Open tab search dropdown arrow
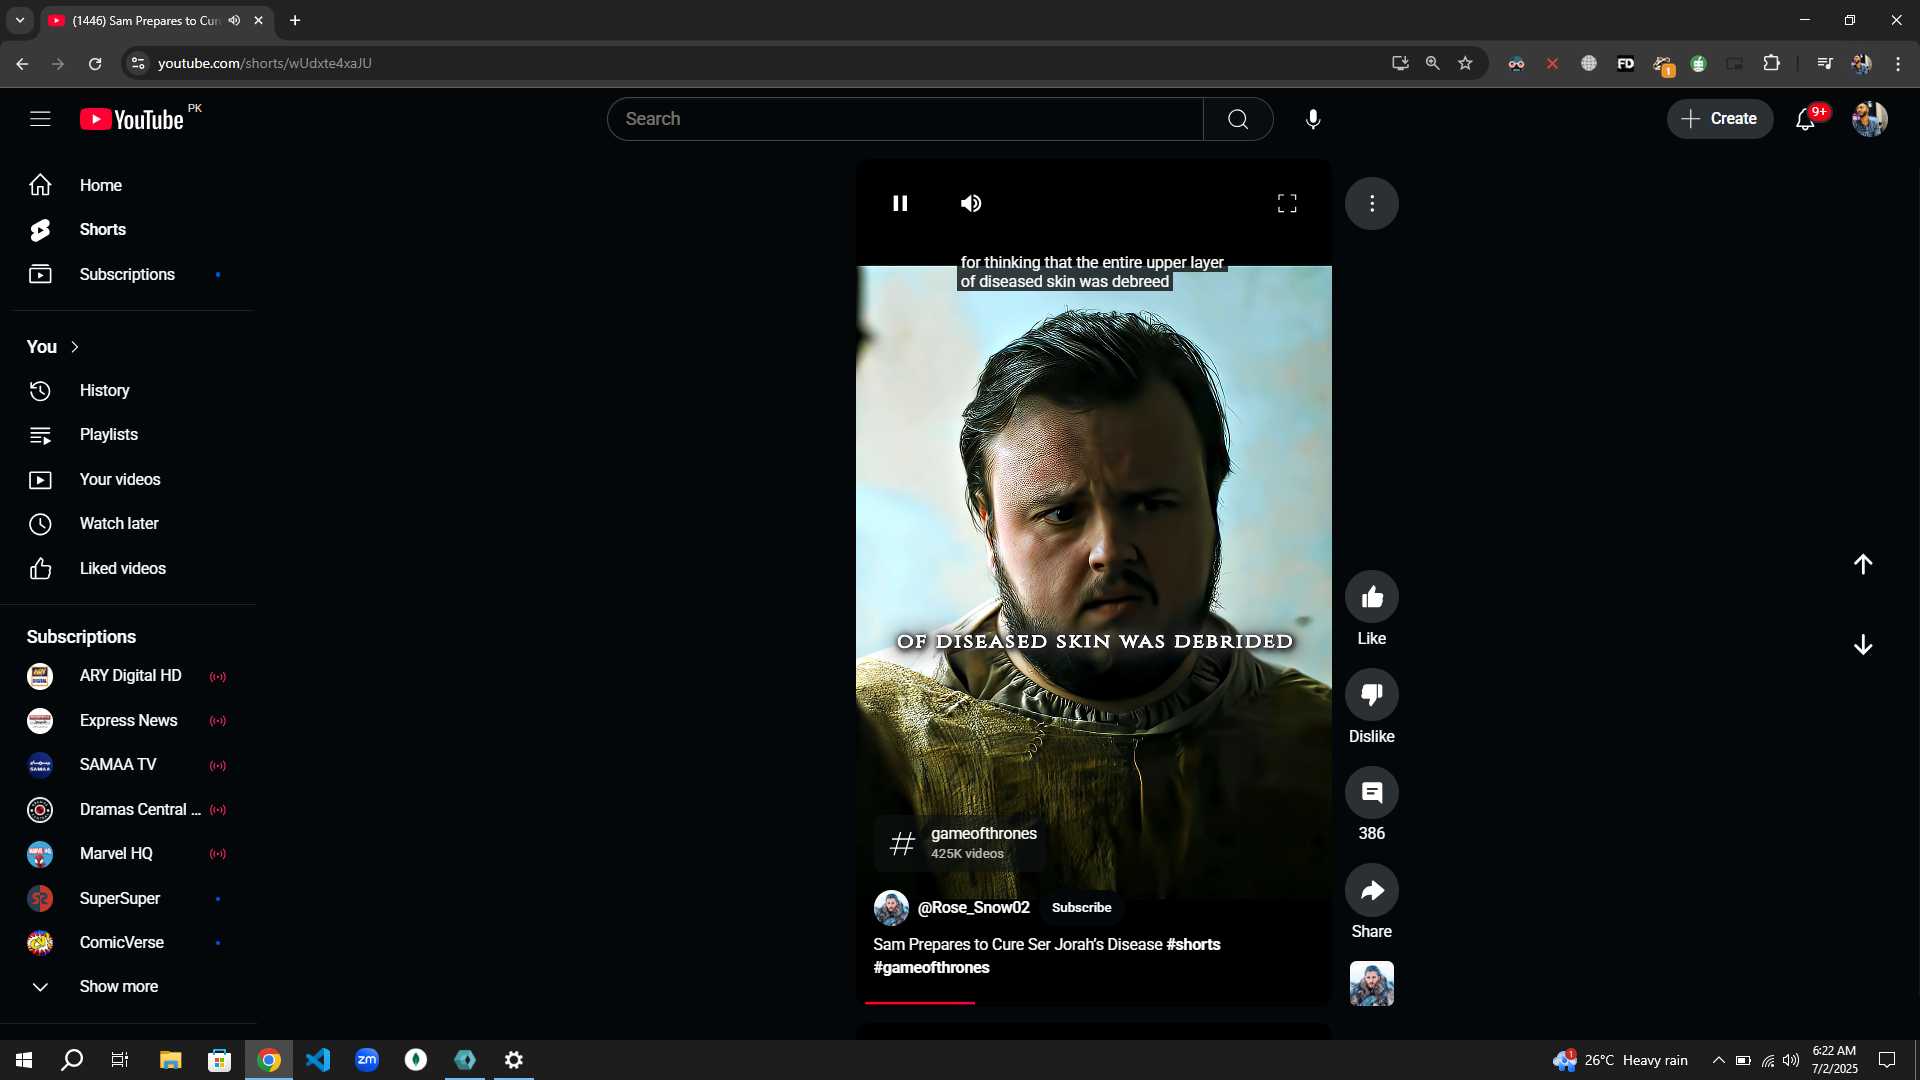This screenshot has width=1920, height=1080. pyautogui.click(x=20, y=20)
